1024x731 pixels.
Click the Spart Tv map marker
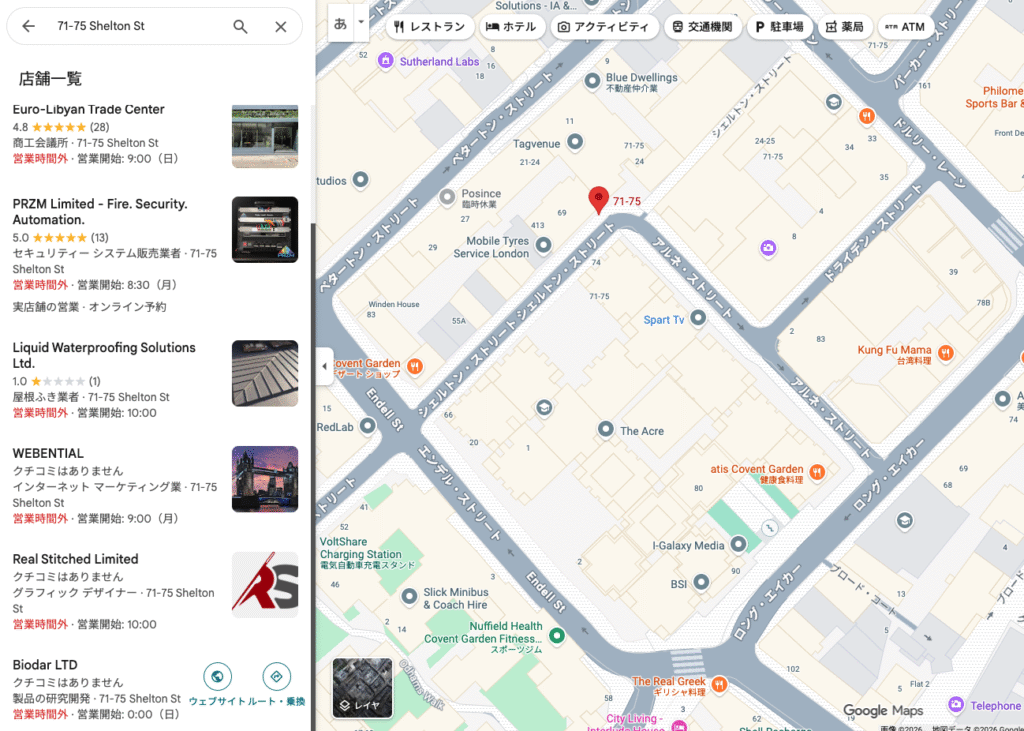click(698, 318)
